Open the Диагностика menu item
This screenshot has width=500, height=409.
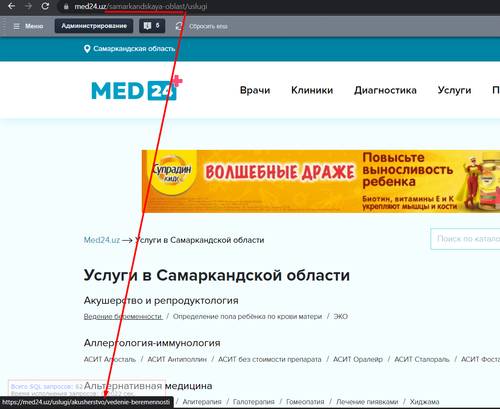point(385,90)
